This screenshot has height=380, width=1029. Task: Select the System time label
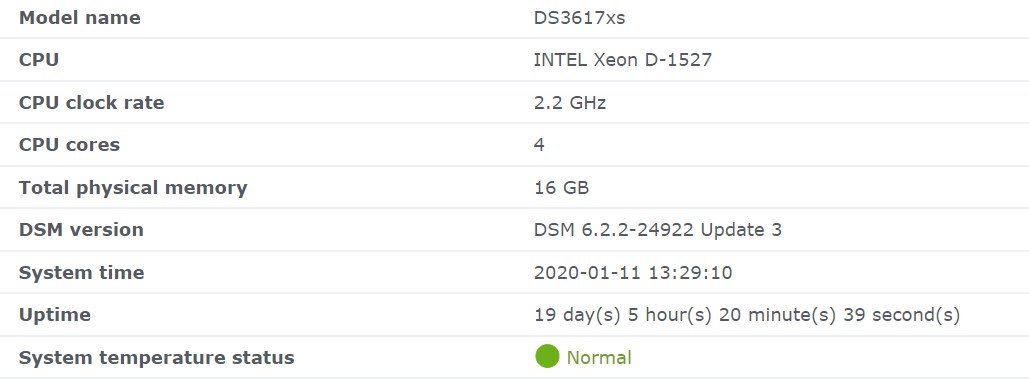[x=81, y=272]
